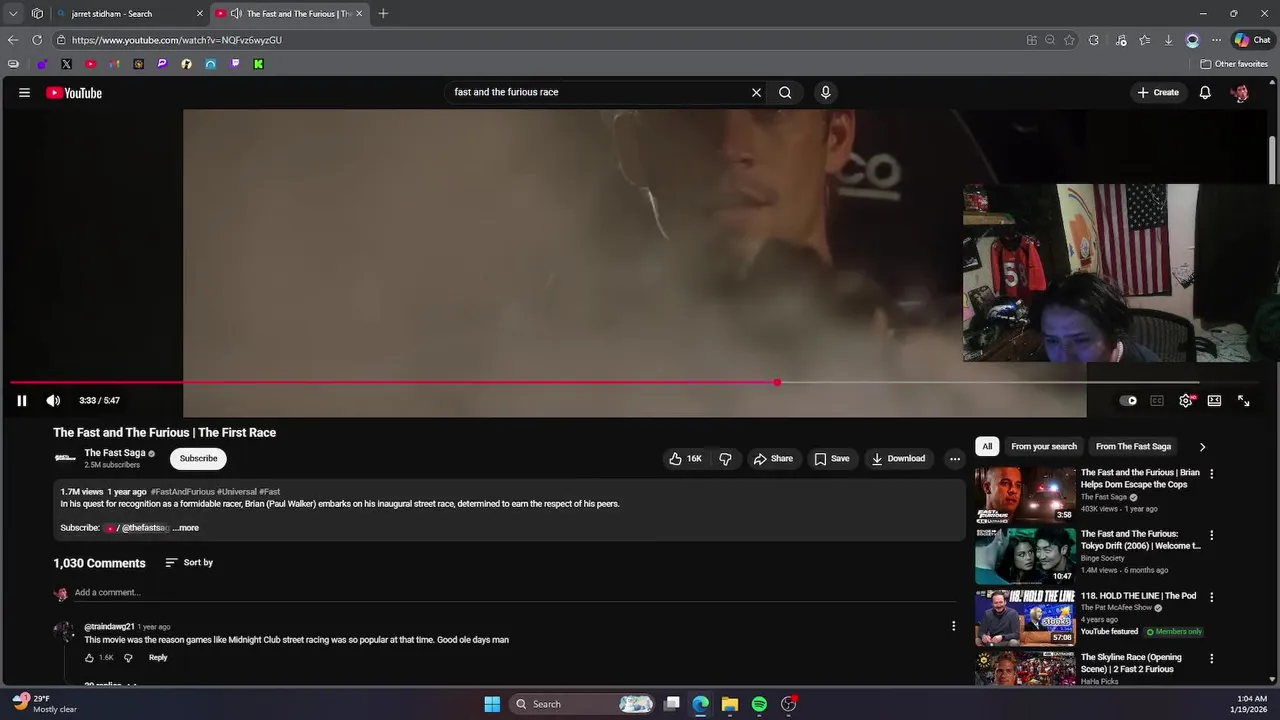
Task: Open options for Tokyo Drift video
Action: 1212,536
